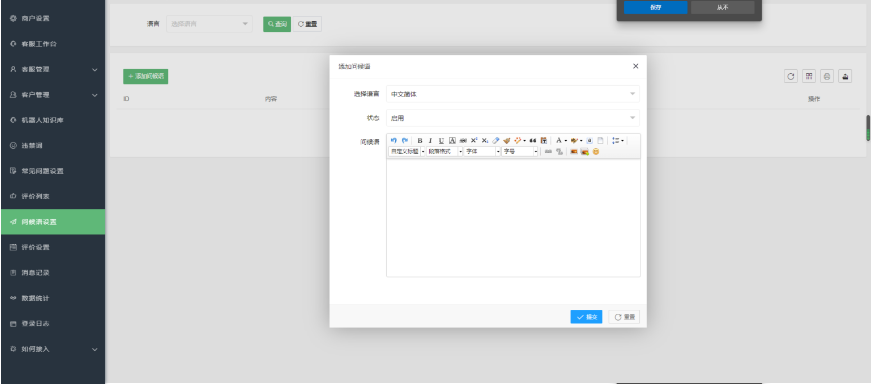Screen dimensions: 877x384
Task: Clear document with the blank page icon
Action: click(600, 140)
